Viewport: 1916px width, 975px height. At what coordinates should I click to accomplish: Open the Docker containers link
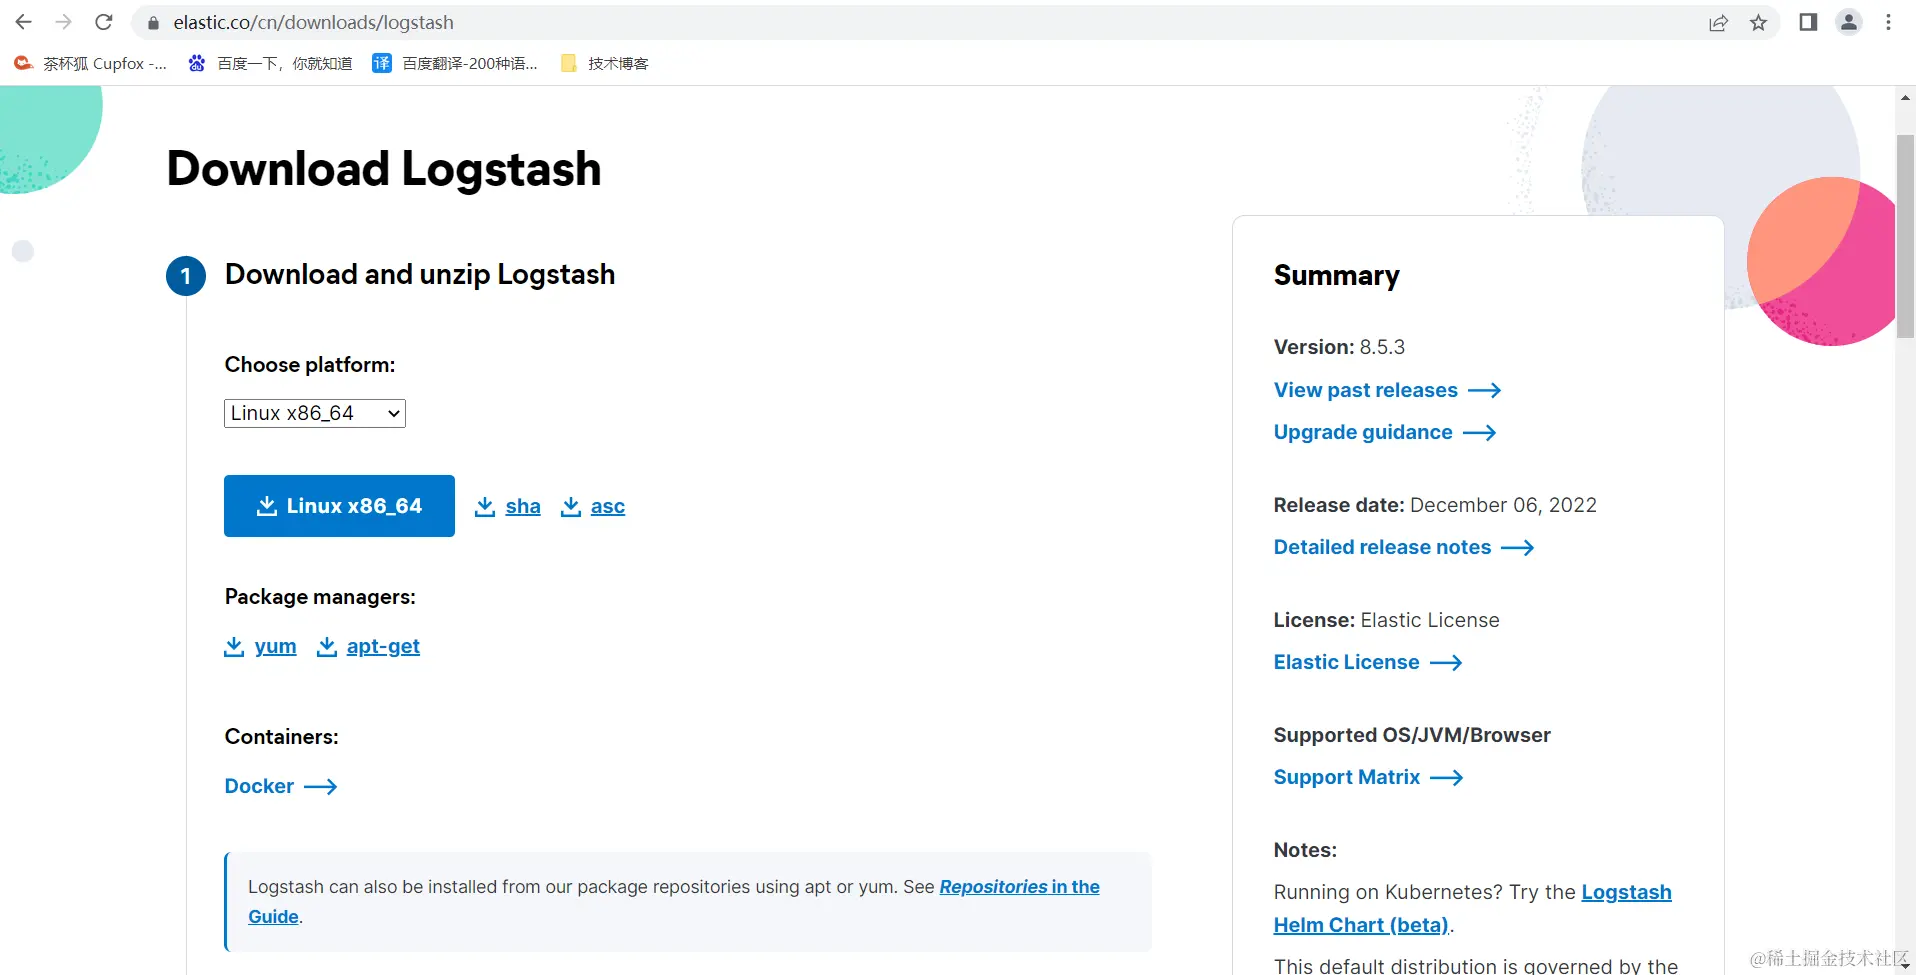click(281, 786)
